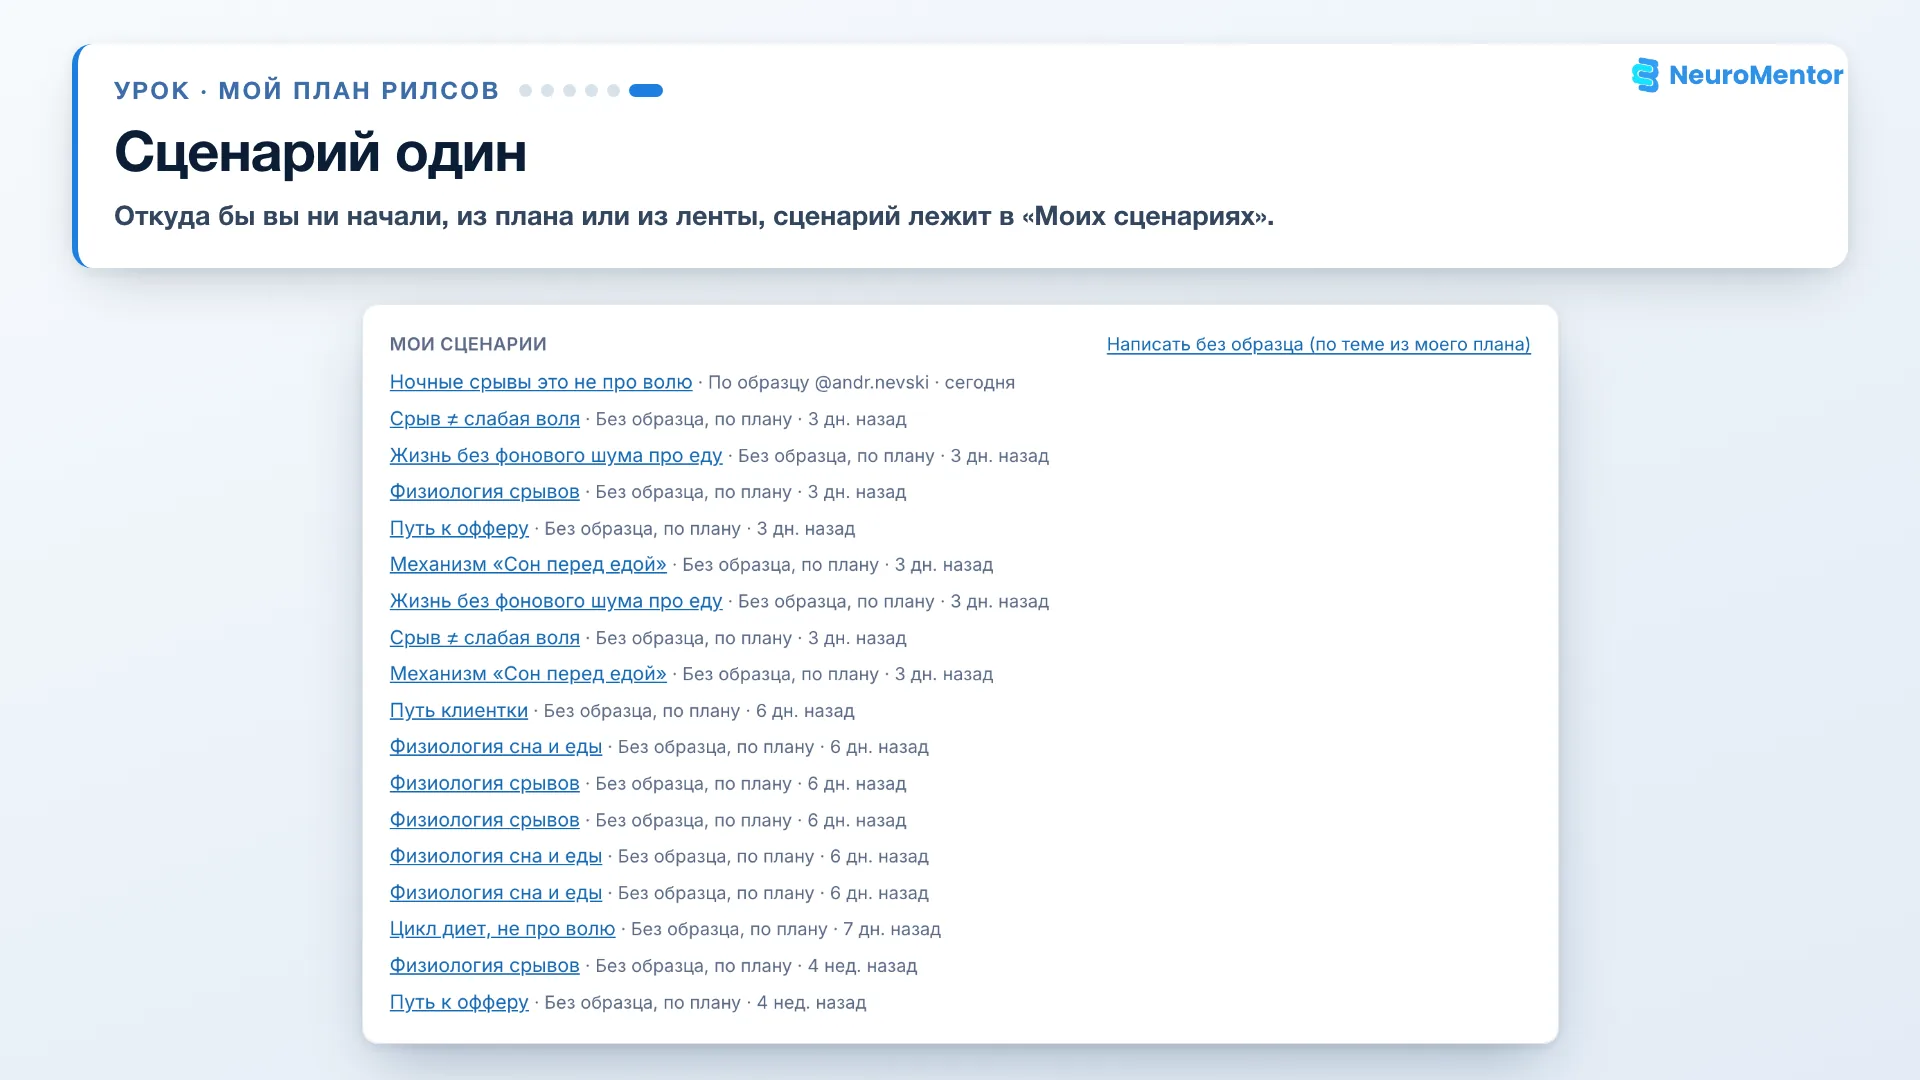This screenshot has height=1080, width=1920.
Task: Open scenario Ночные срывы это не про волю
Action: tap(541, 382)
